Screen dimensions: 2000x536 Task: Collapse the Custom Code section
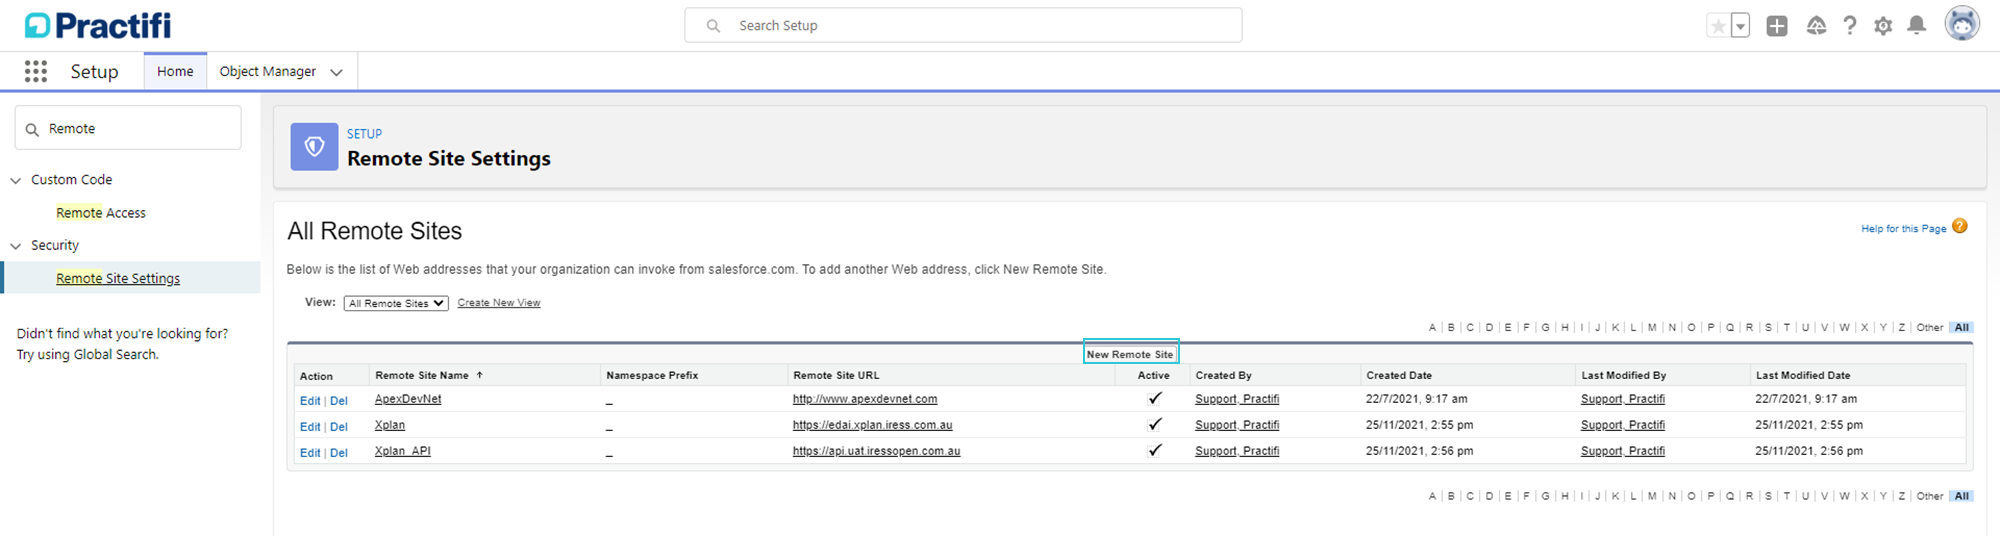point(15,180)
